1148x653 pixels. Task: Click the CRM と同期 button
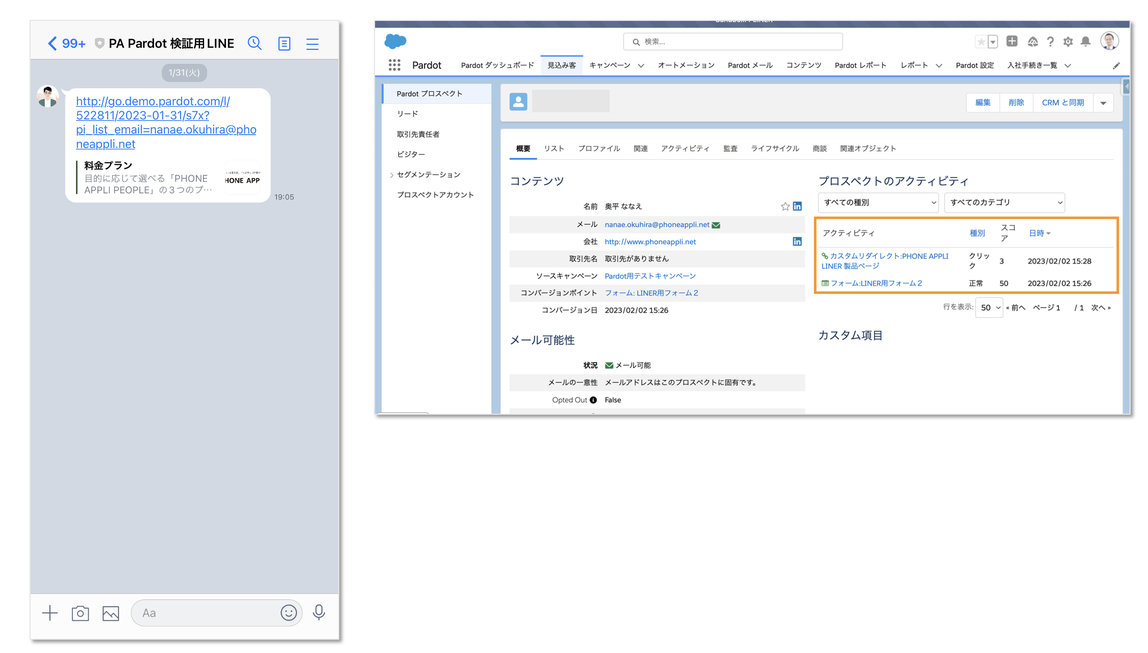pyautogui.click(x=1062, y=102)
